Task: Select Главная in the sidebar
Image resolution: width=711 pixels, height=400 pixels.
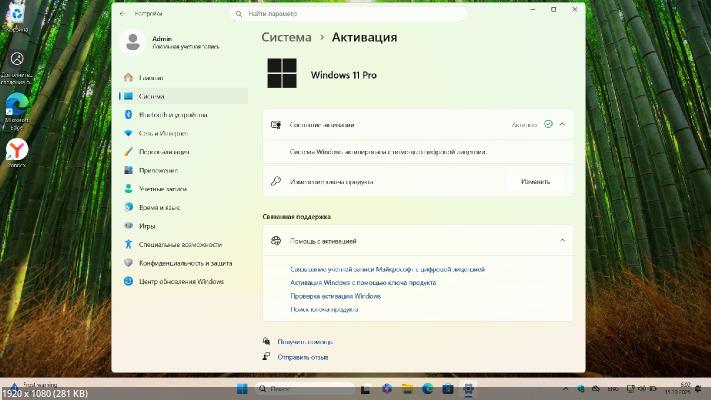Action: [x=151, y=77]
